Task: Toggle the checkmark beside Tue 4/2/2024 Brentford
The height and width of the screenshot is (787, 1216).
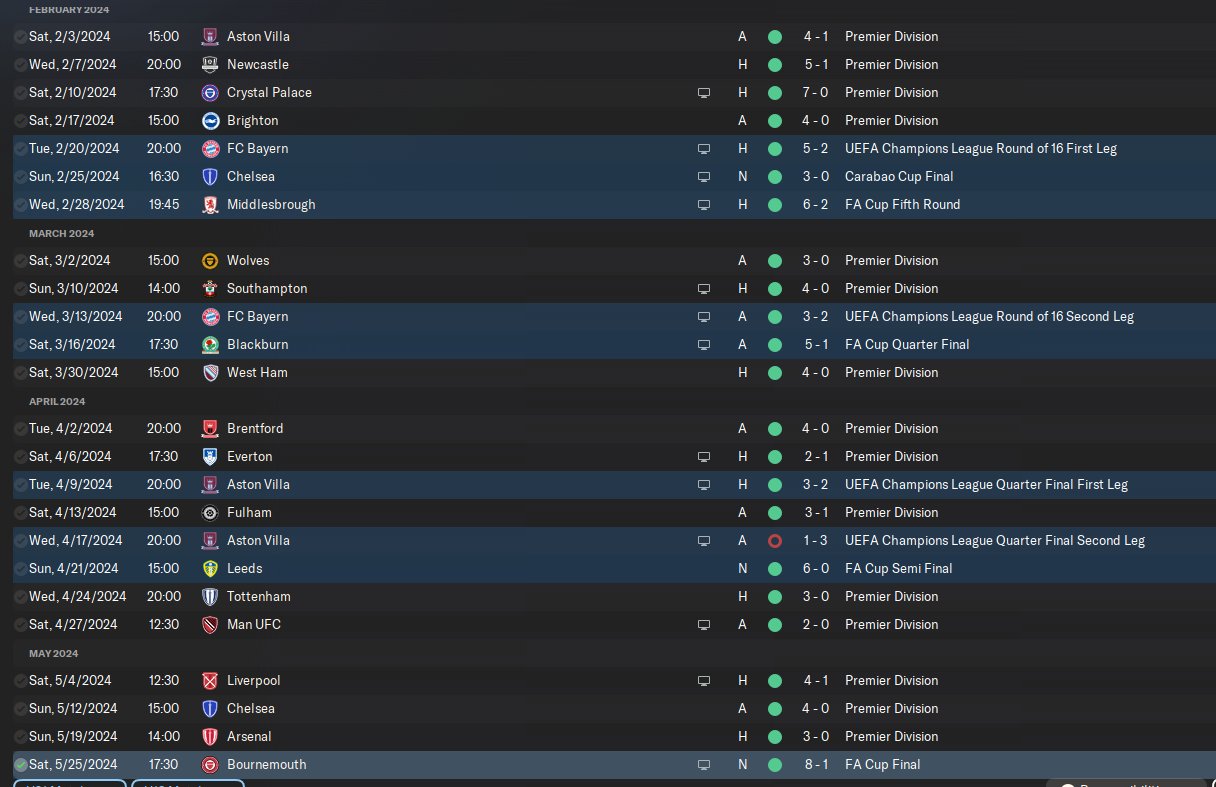Action: (x=21, y=428)
